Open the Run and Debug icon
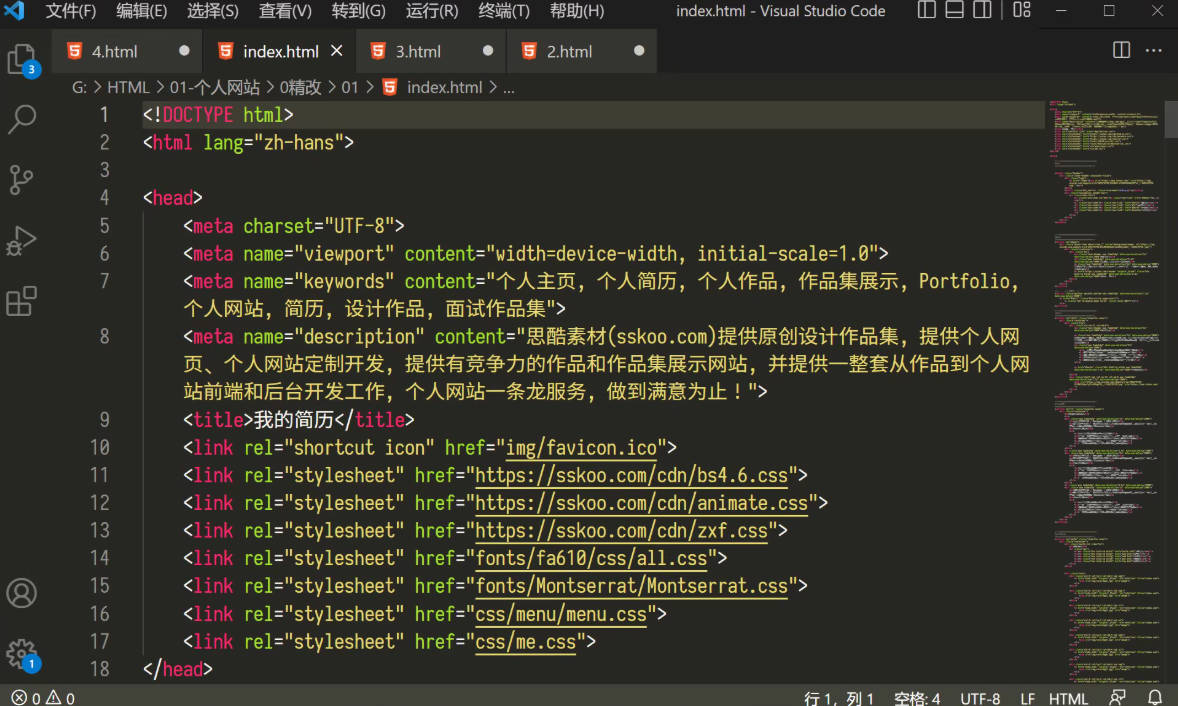 pos(22,240)
